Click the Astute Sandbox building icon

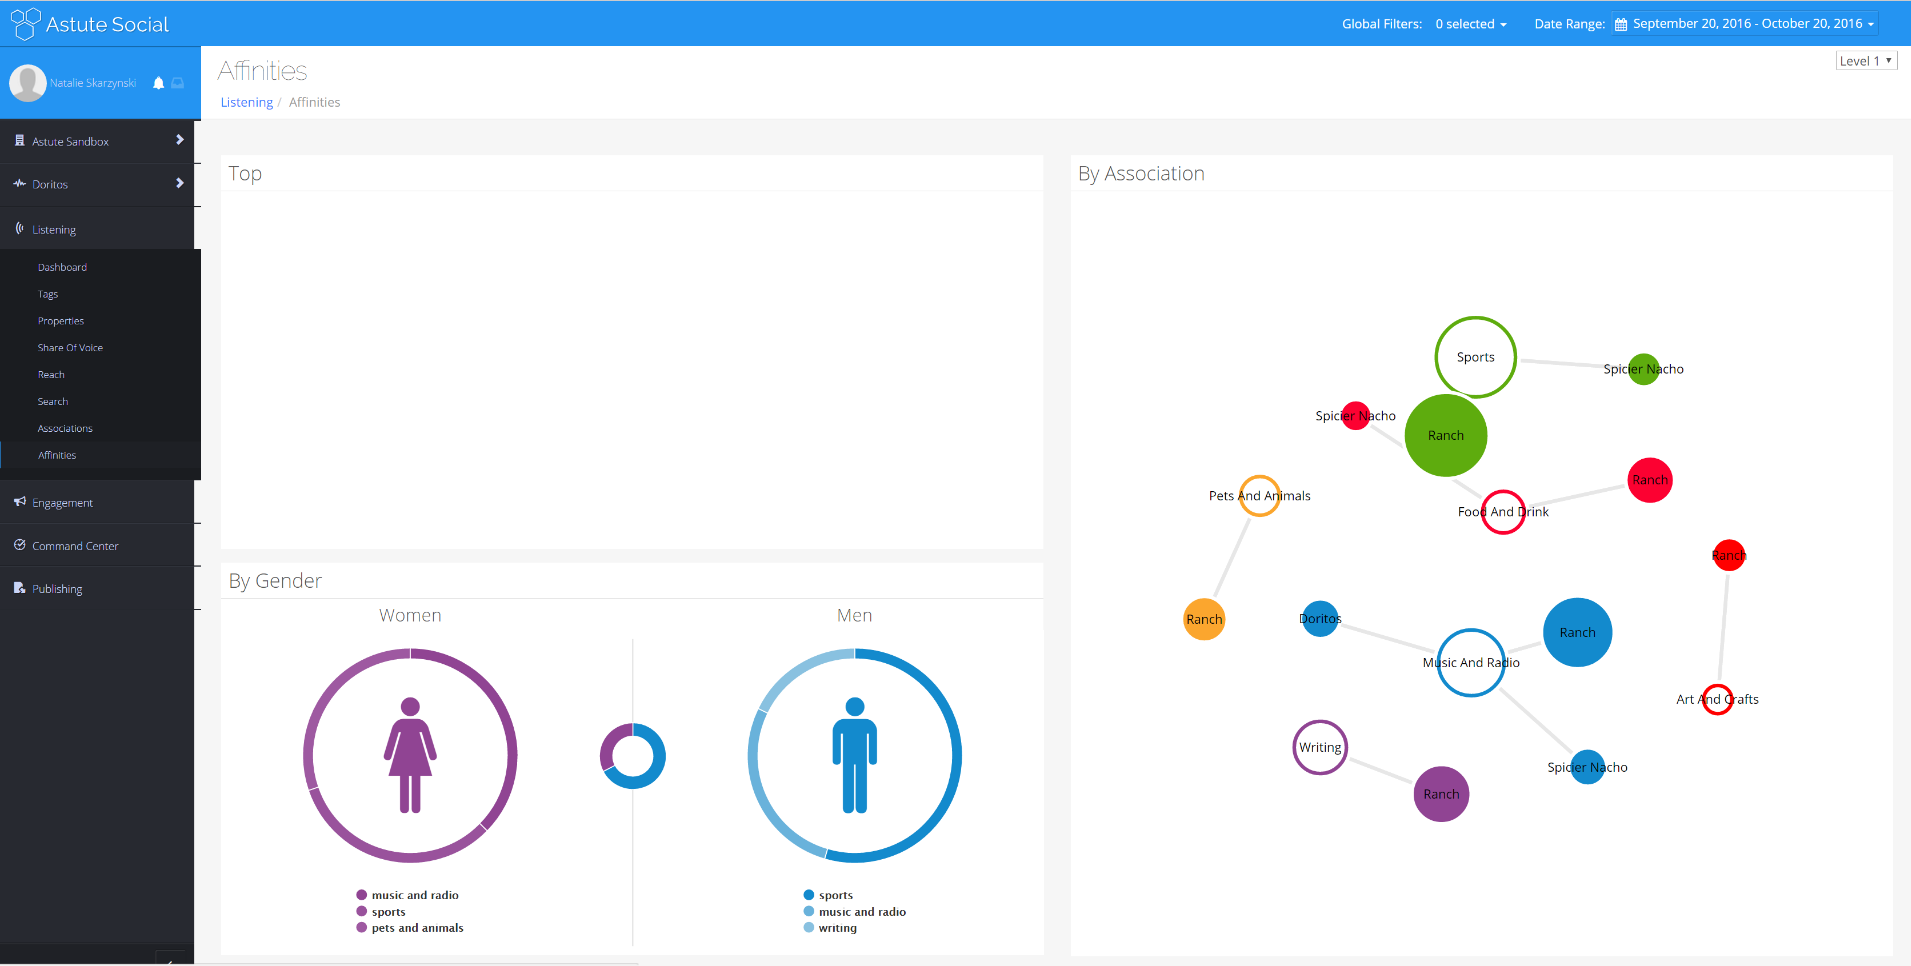(x=19, y=141)
